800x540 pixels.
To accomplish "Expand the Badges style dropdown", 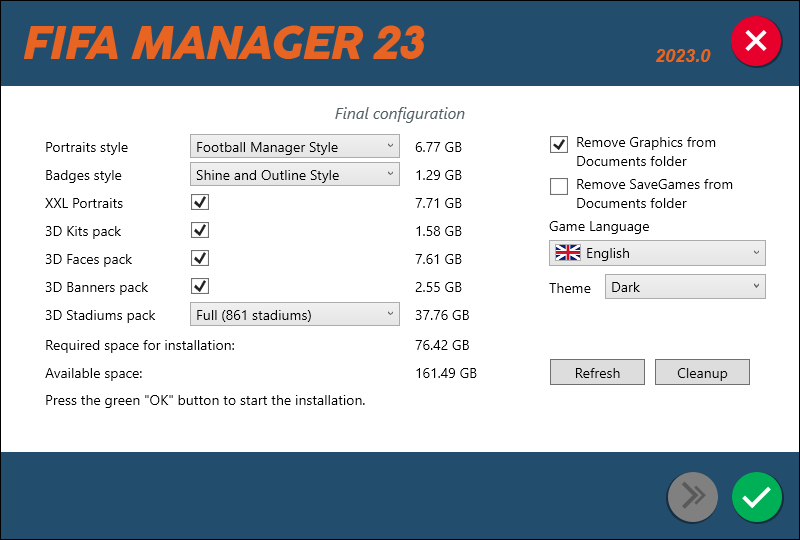I will click(x=294, y=175).
